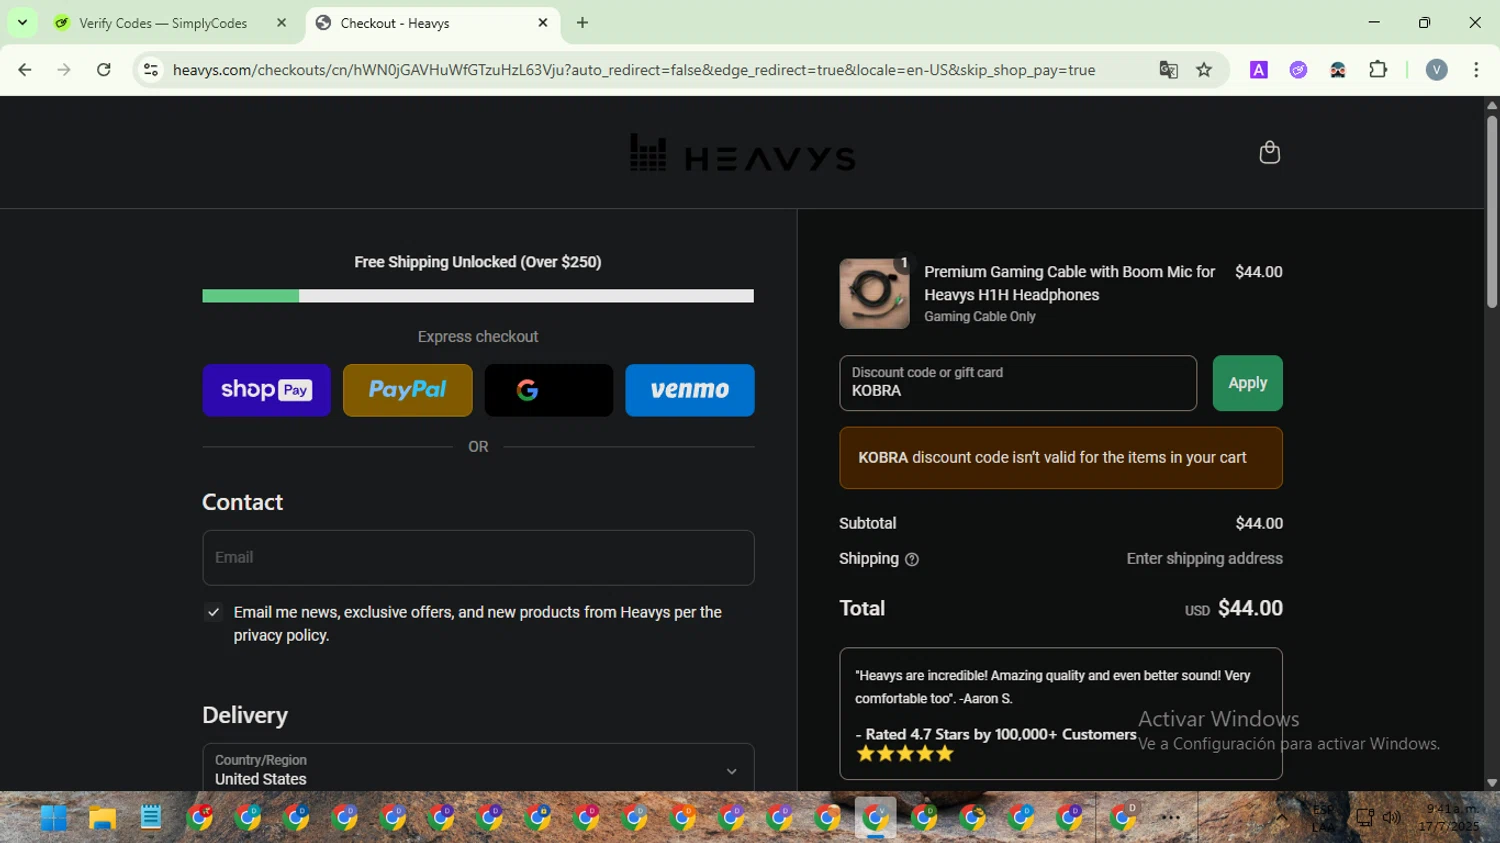Click the Heavys logo at page top
Viewport: 1500px width, 843px height.
[x=742, y=153]
